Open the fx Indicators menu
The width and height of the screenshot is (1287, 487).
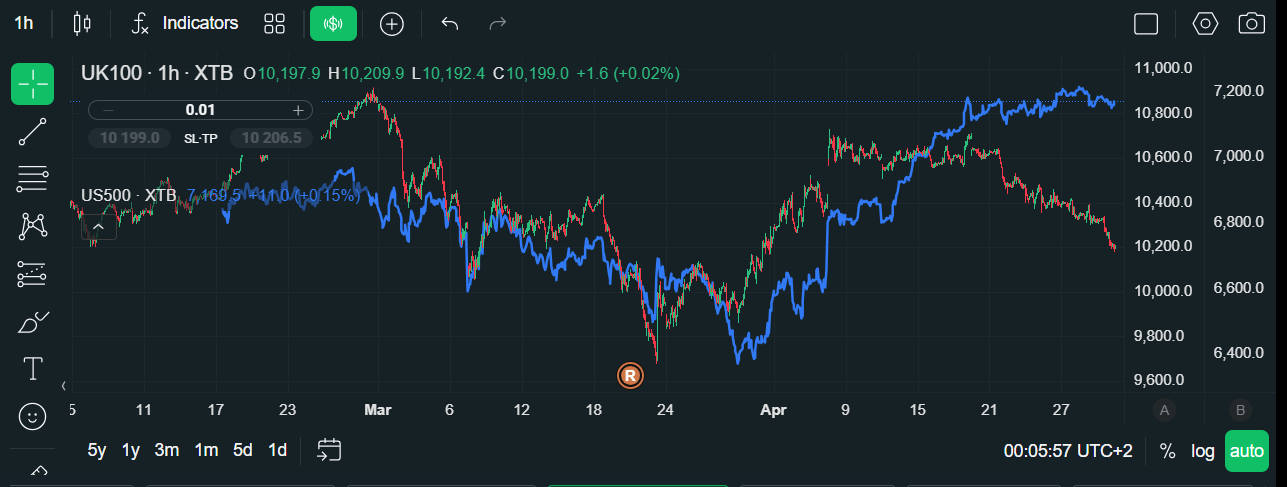tap(185, 23)
